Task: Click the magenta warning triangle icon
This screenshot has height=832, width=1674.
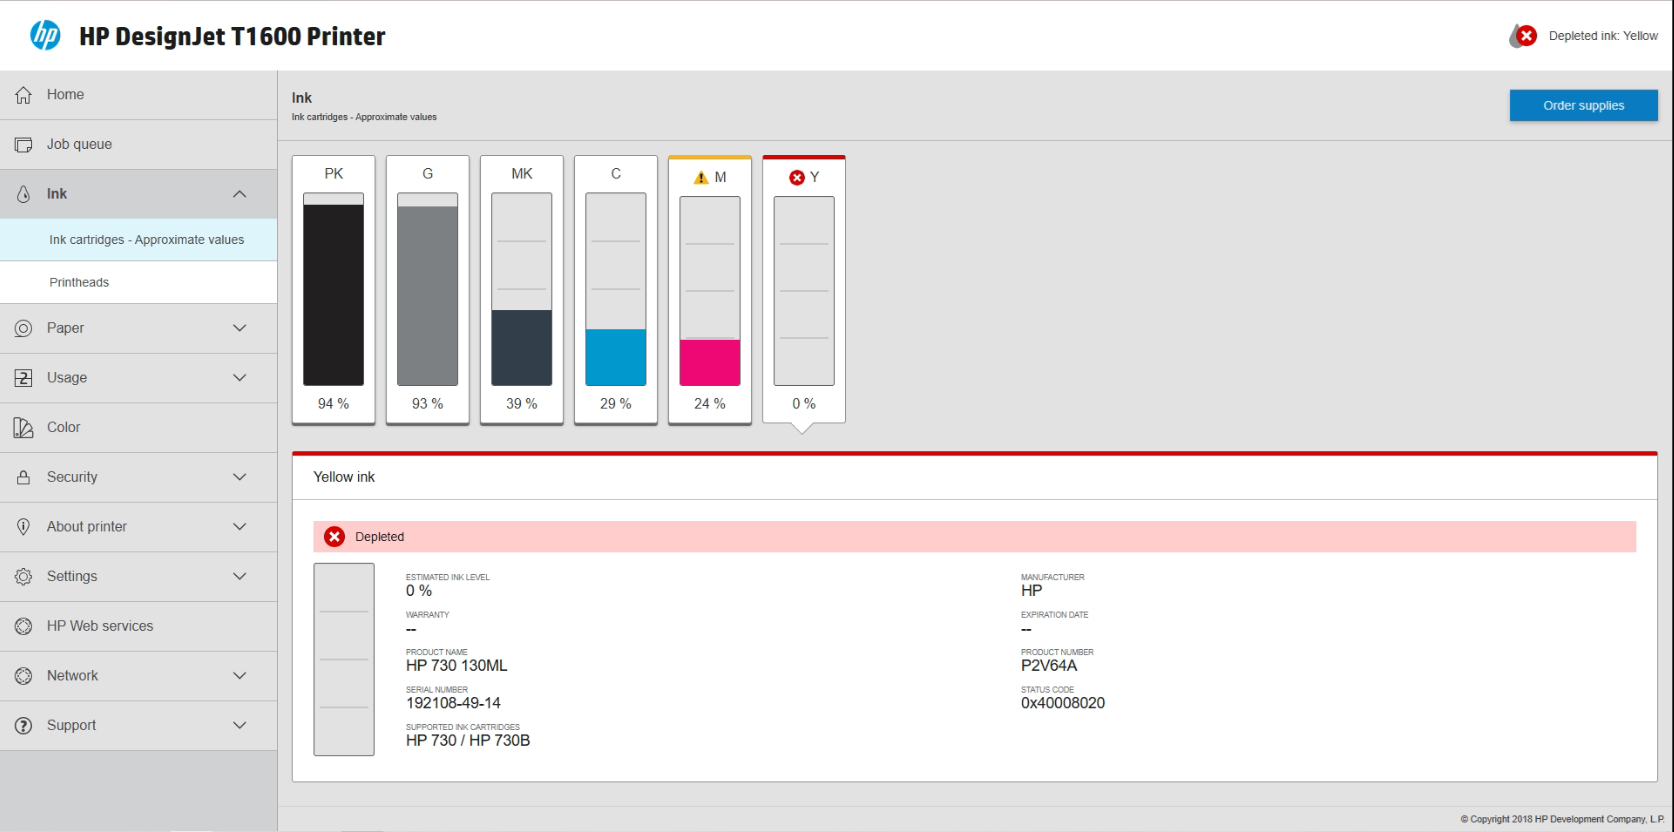Action: click(701, 178)
